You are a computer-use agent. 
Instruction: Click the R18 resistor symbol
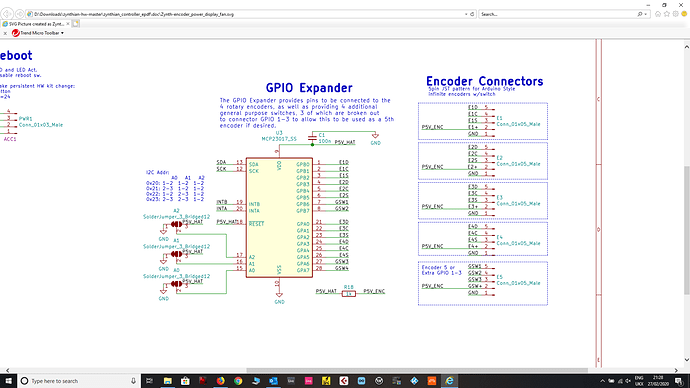(x=349, y=293)
